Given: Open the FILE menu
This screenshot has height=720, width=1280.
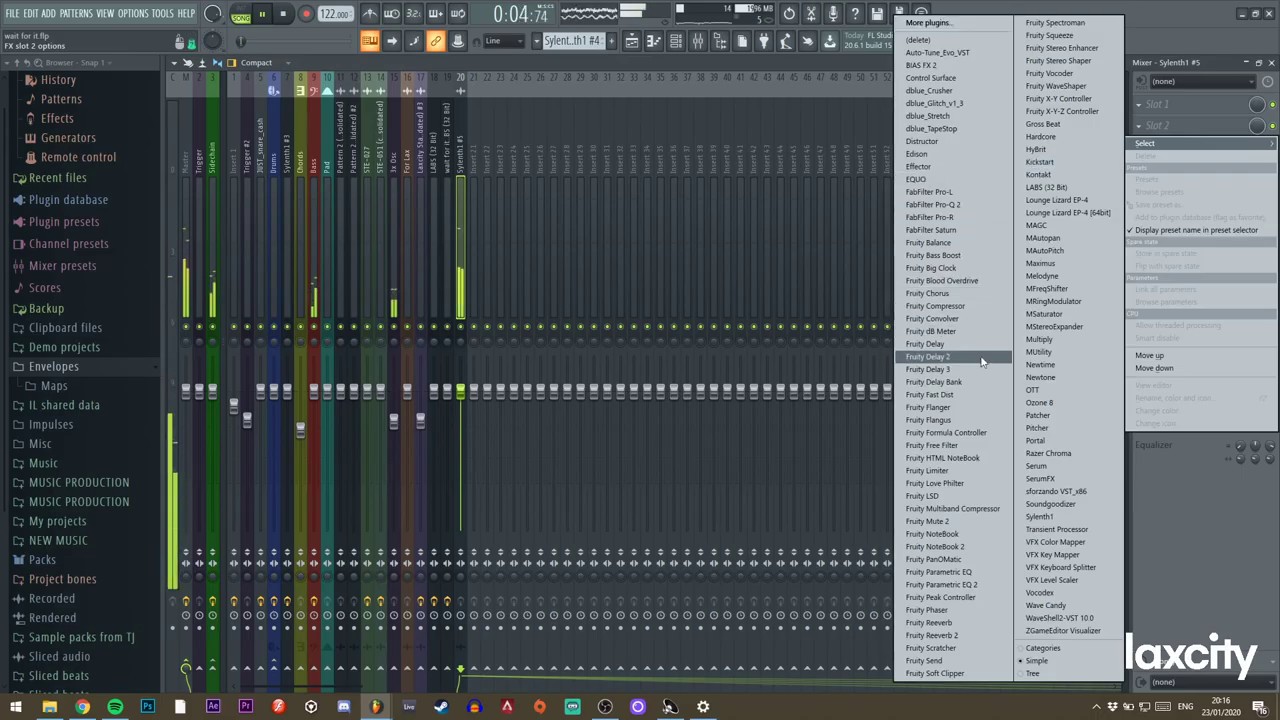Looking at the screenshot, I should tap(13, 14).
